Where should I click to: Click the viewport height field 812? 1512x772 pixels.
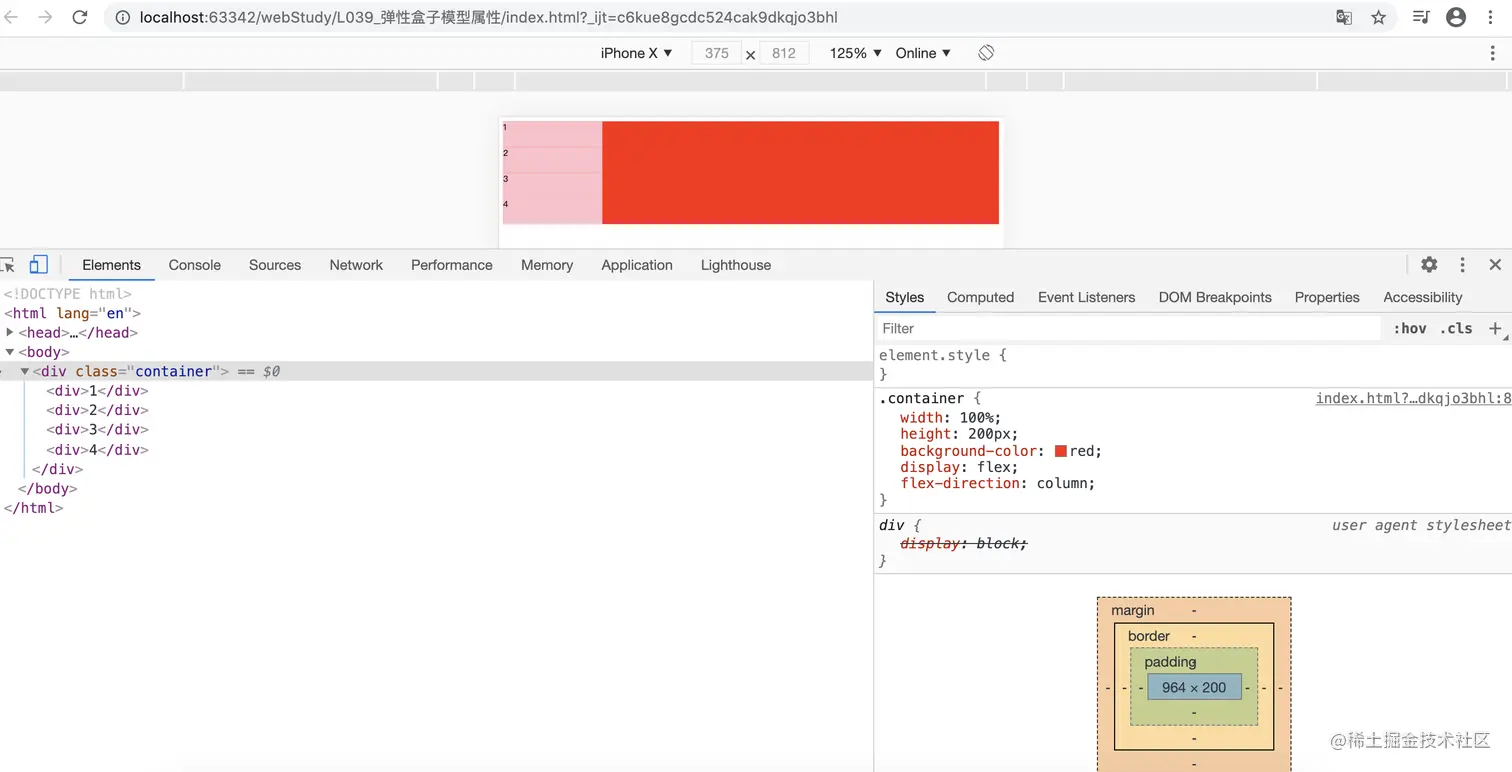784,53
